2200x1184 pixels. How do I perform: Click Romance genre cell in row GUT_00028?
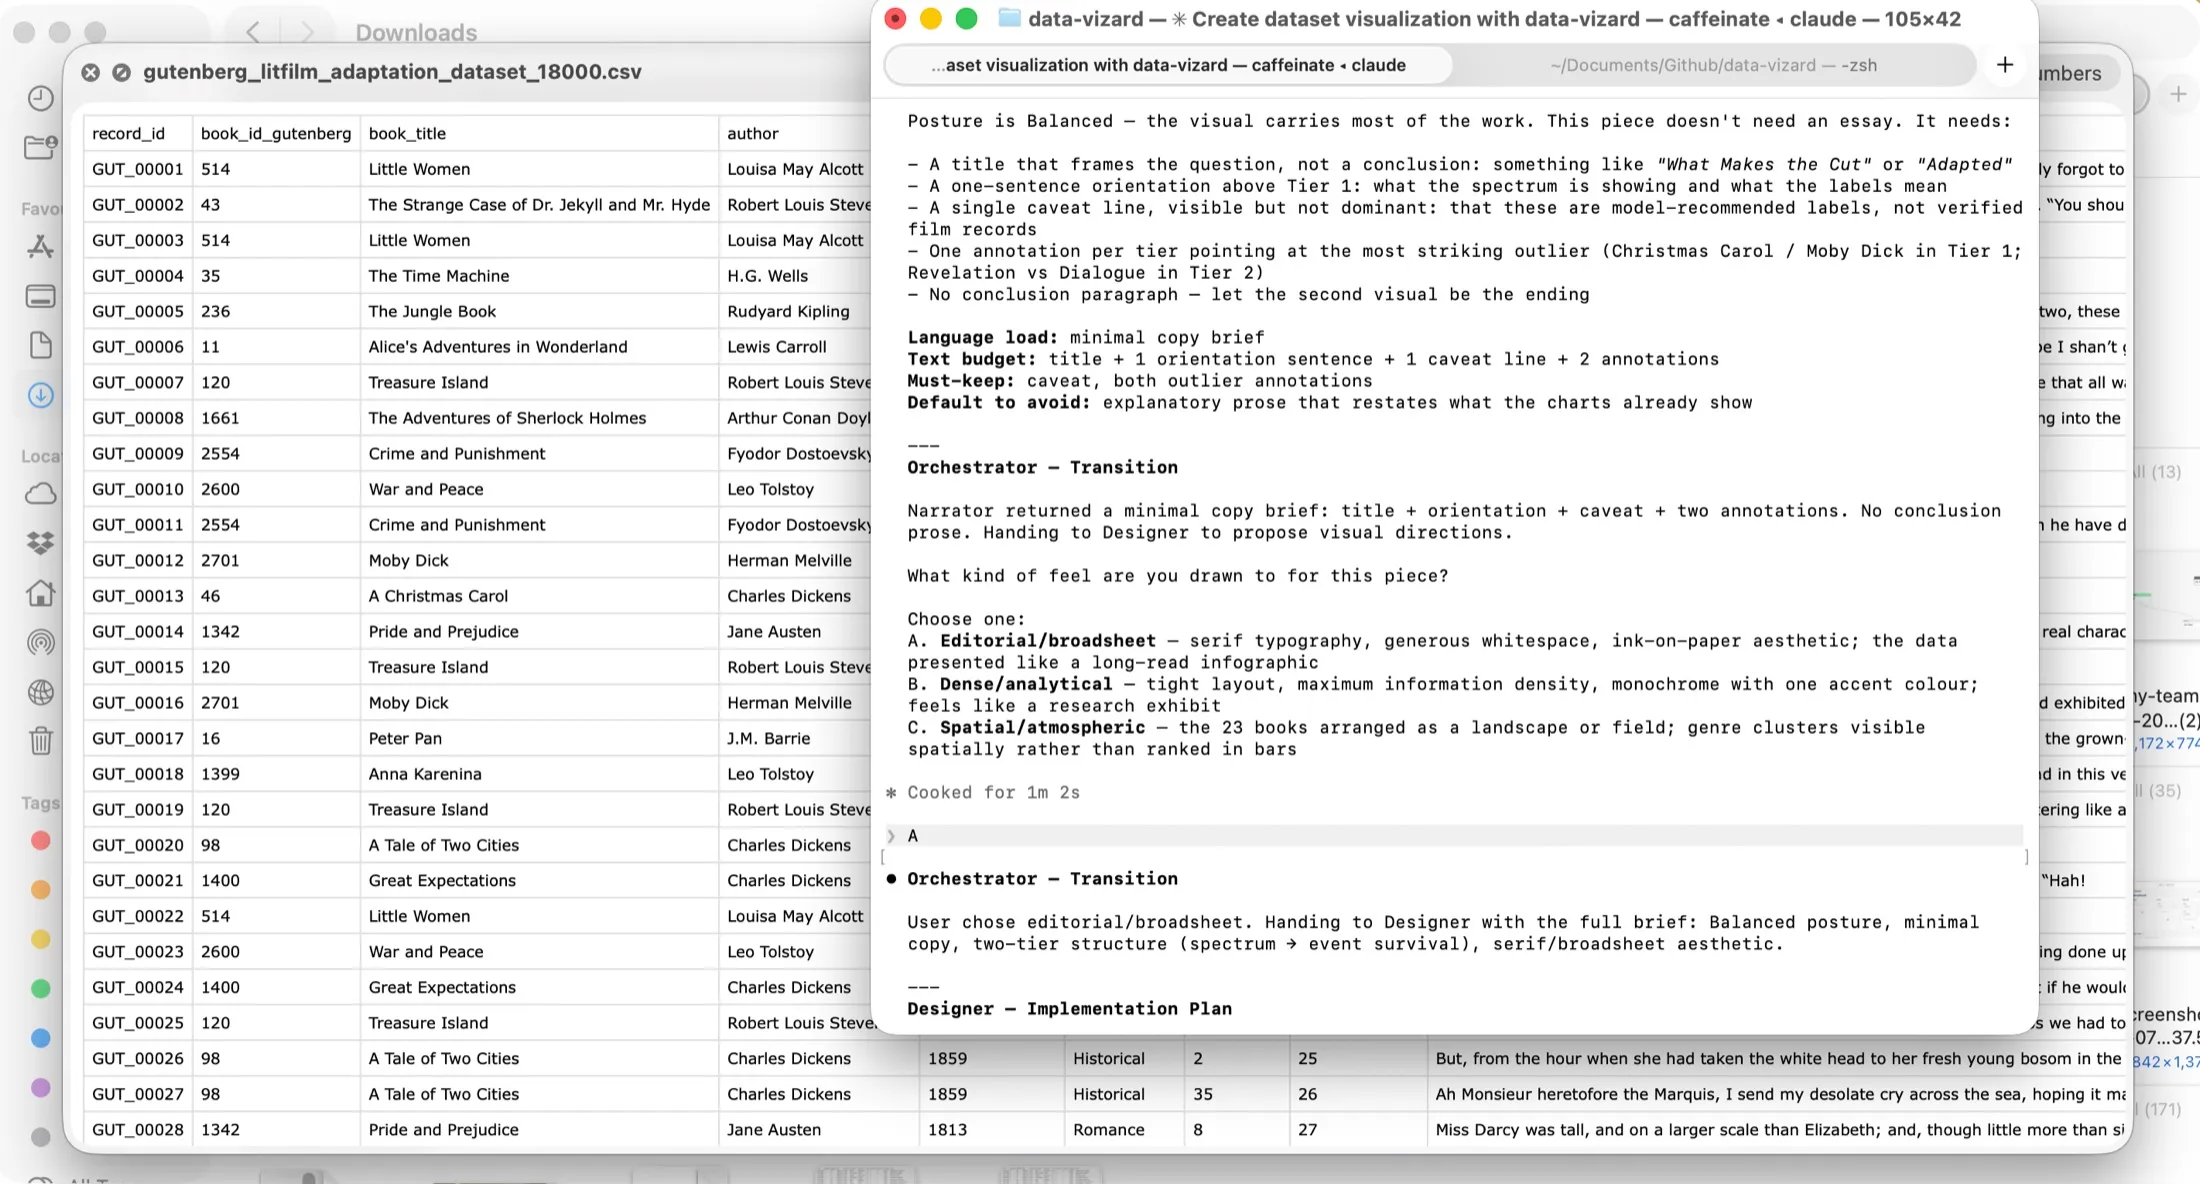coord(1124,1129)
